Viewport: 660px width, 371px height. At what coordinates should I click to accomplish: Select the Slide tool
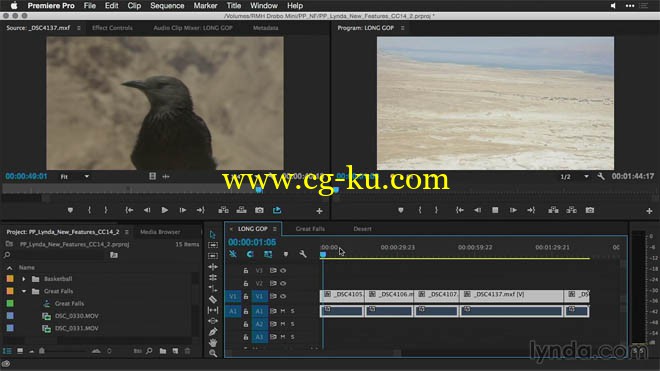[x=213, y=321]
